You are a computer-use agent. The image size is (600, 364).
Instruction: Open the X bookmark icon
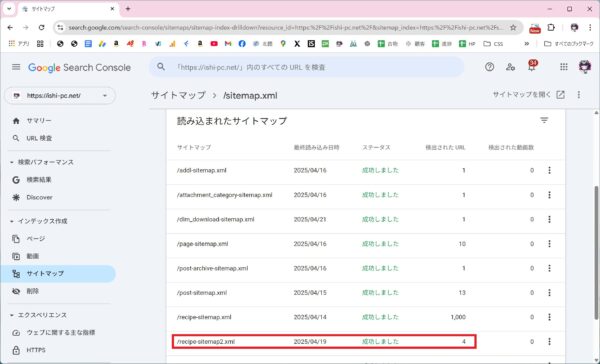point(297,44)
